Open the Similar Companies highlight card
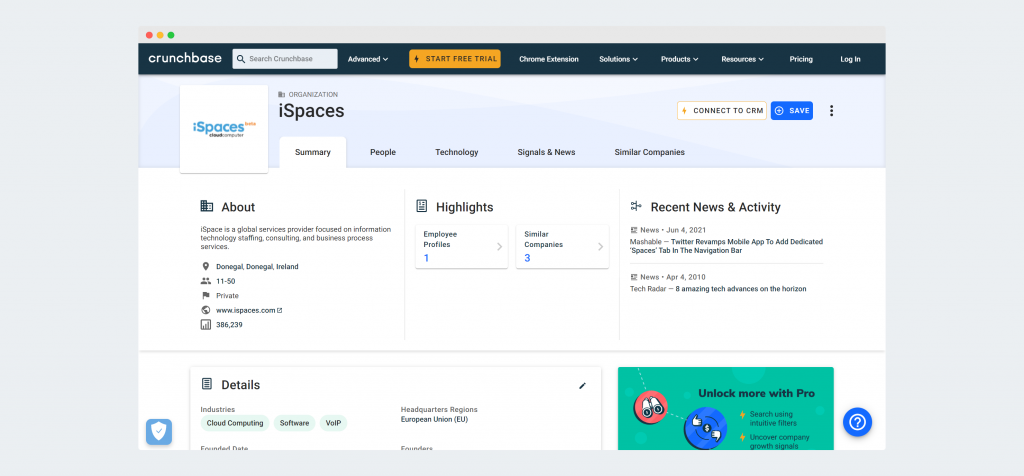This screenshot has height=476, width=1024. pos(562,246)
